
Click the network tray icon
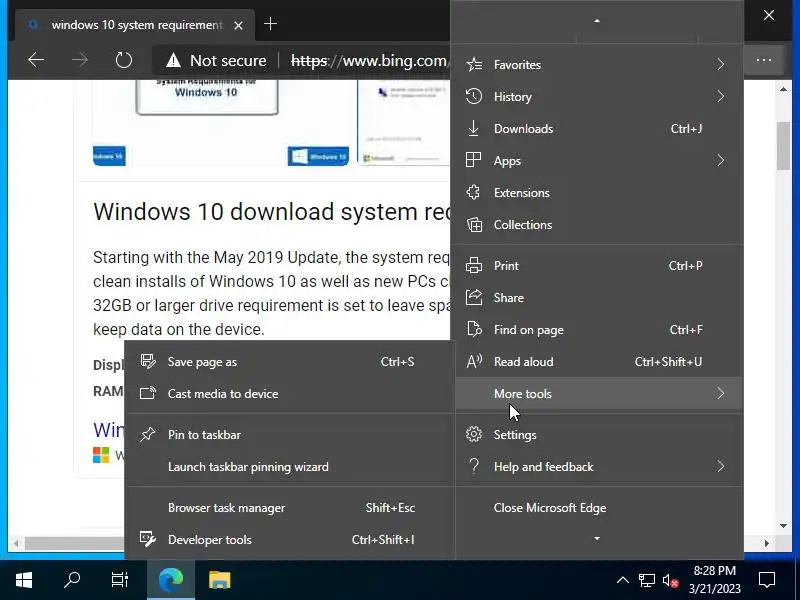tap(646, 580)
